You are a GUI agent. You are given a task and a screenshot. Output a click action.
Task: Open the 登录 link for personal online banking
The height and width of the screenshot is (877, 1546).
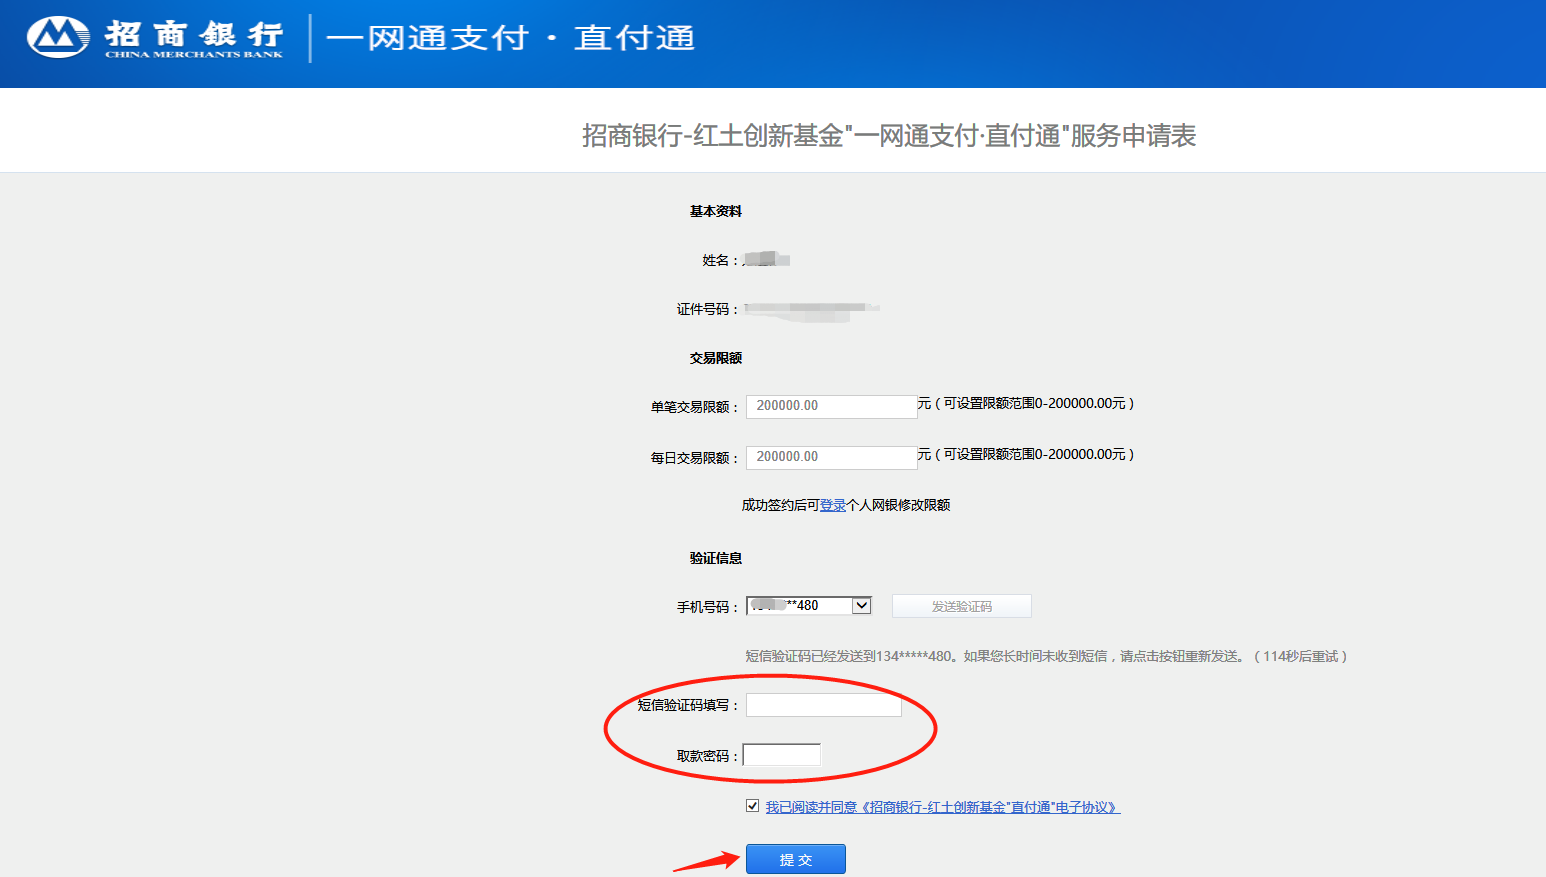[x=833, y=505]
